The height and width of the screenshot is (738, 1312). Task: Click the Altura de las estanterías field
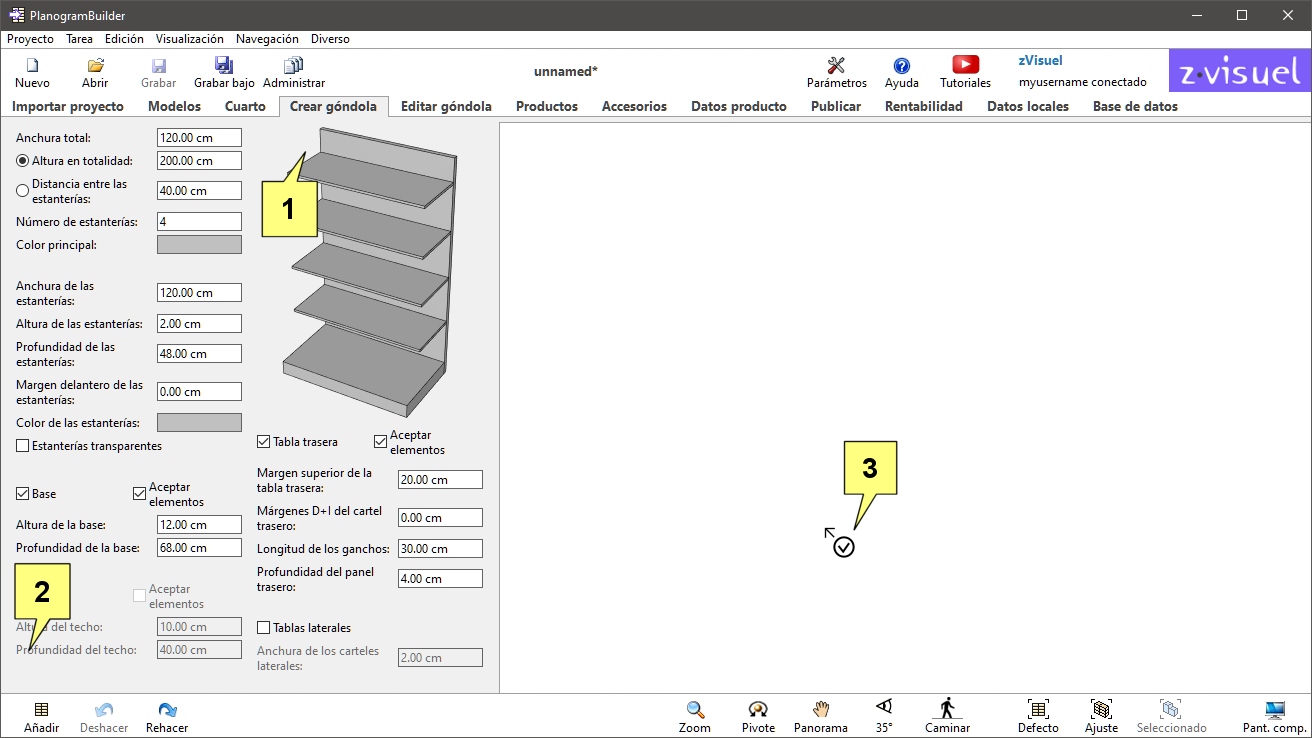[x=199, y=324]
